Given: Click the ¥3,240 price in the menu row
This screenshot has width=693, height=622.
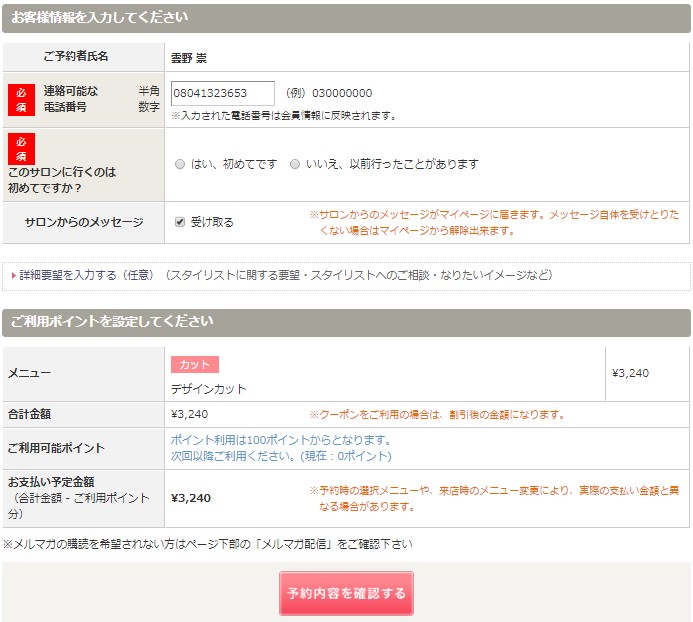Looking at the screenshot, I should (x=630, y=373).
